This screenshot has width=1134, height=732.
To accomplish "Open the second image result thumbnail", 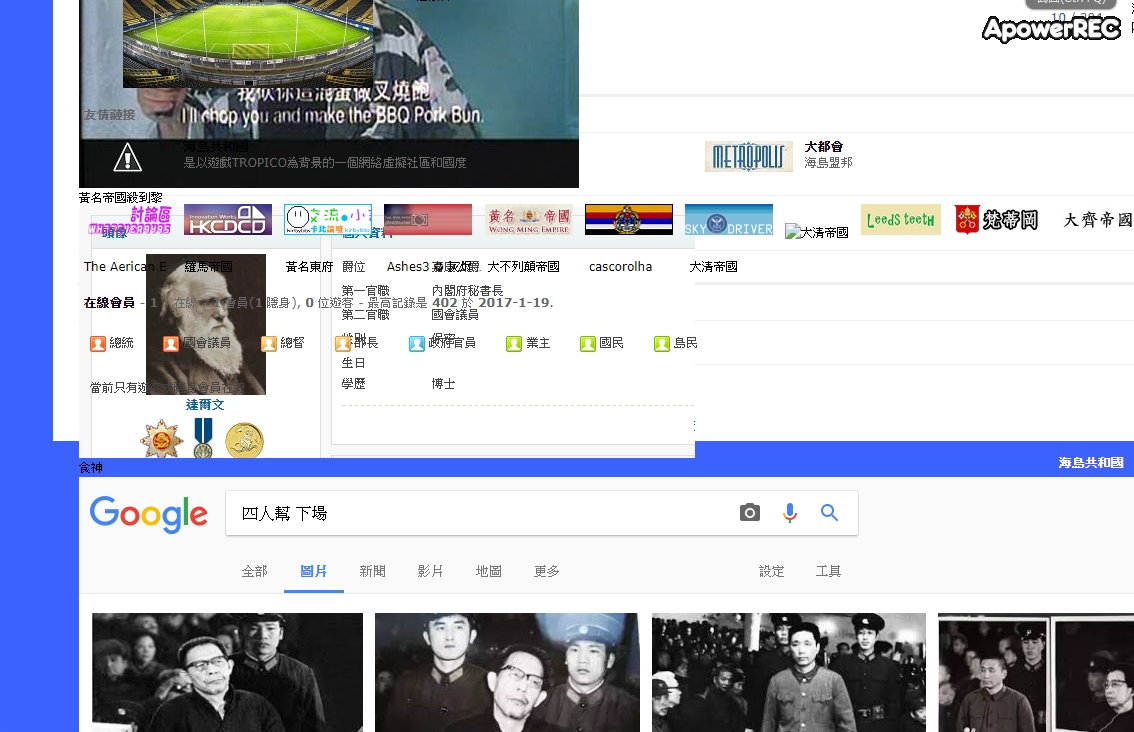I will click(x=507, y=673).
